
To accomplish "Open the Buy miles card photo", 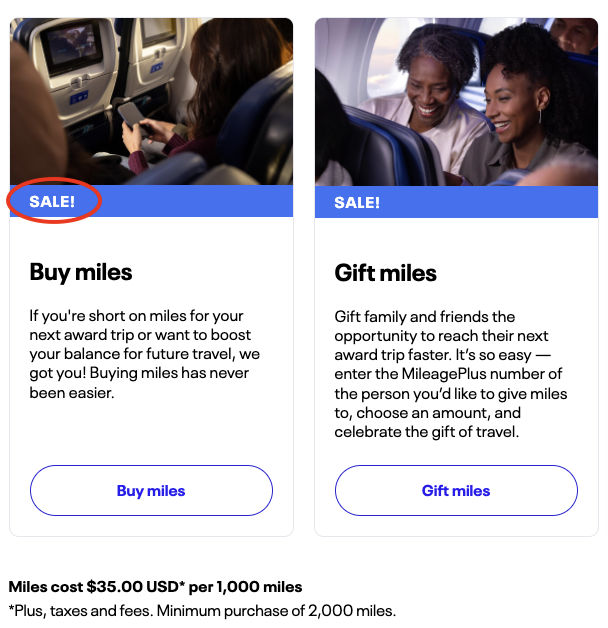I will pos(151,101).
